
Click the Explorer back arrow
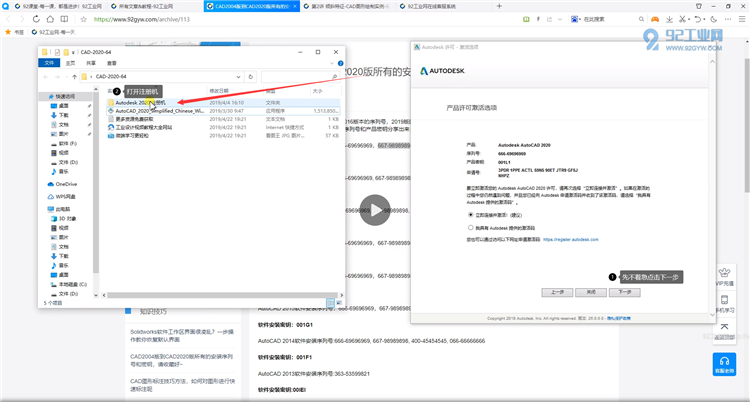click(x=46, y=77)
